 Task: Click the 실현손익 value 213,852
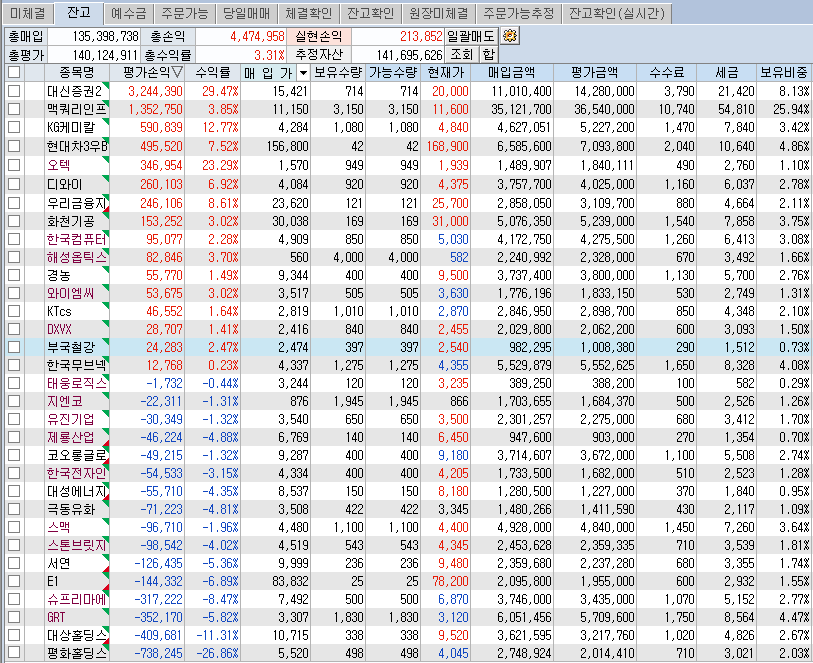(x=421, y=36)
